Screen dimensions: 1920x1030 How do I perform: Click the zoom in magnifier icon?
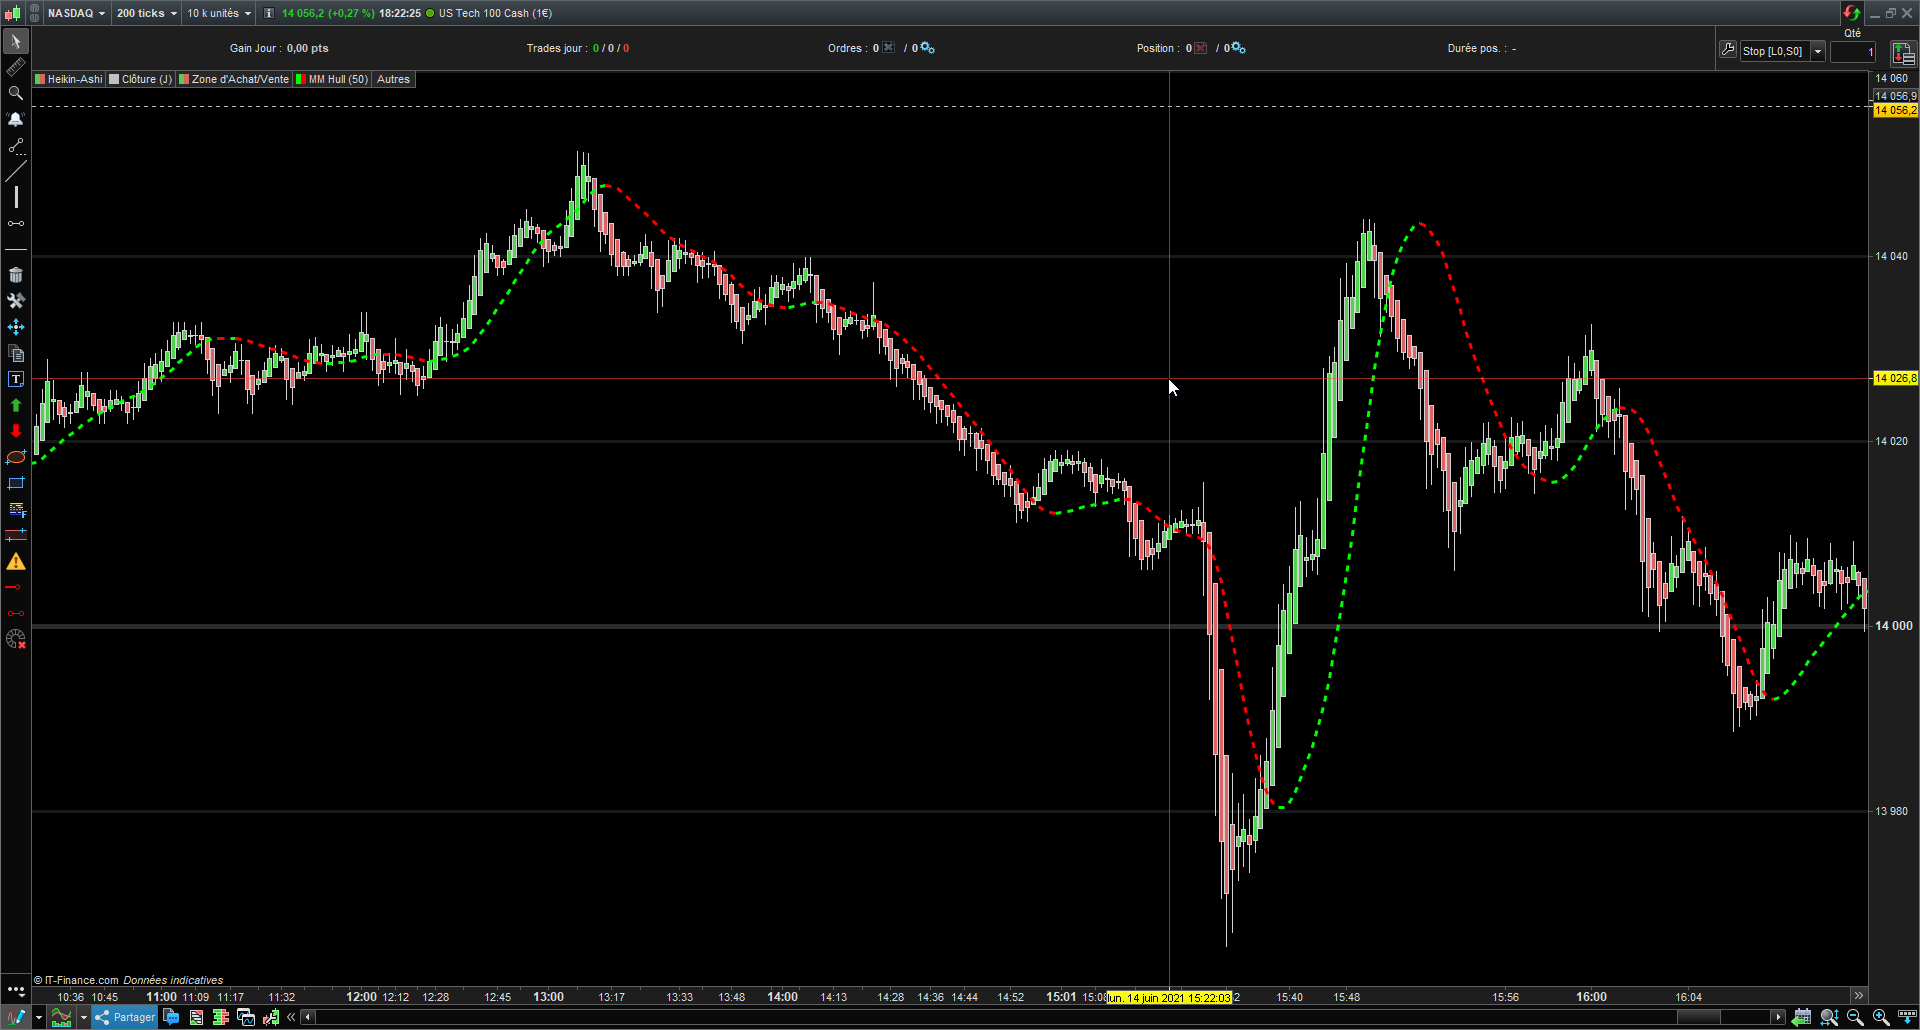coord(1881,1017)
